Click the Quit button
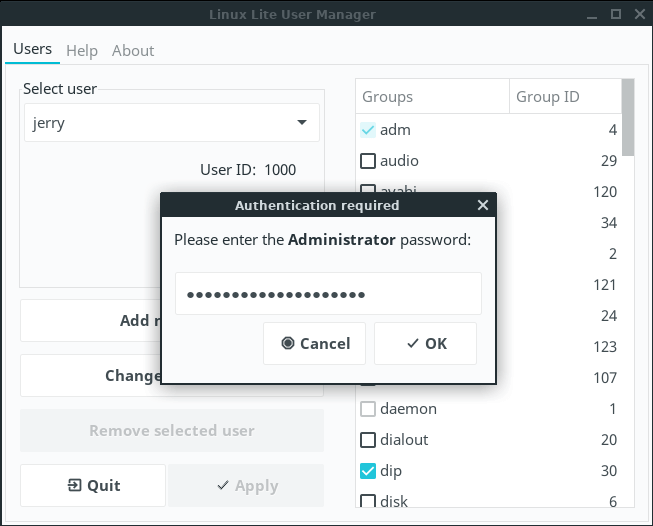This screenshot has width=653, height=526. 93,485
